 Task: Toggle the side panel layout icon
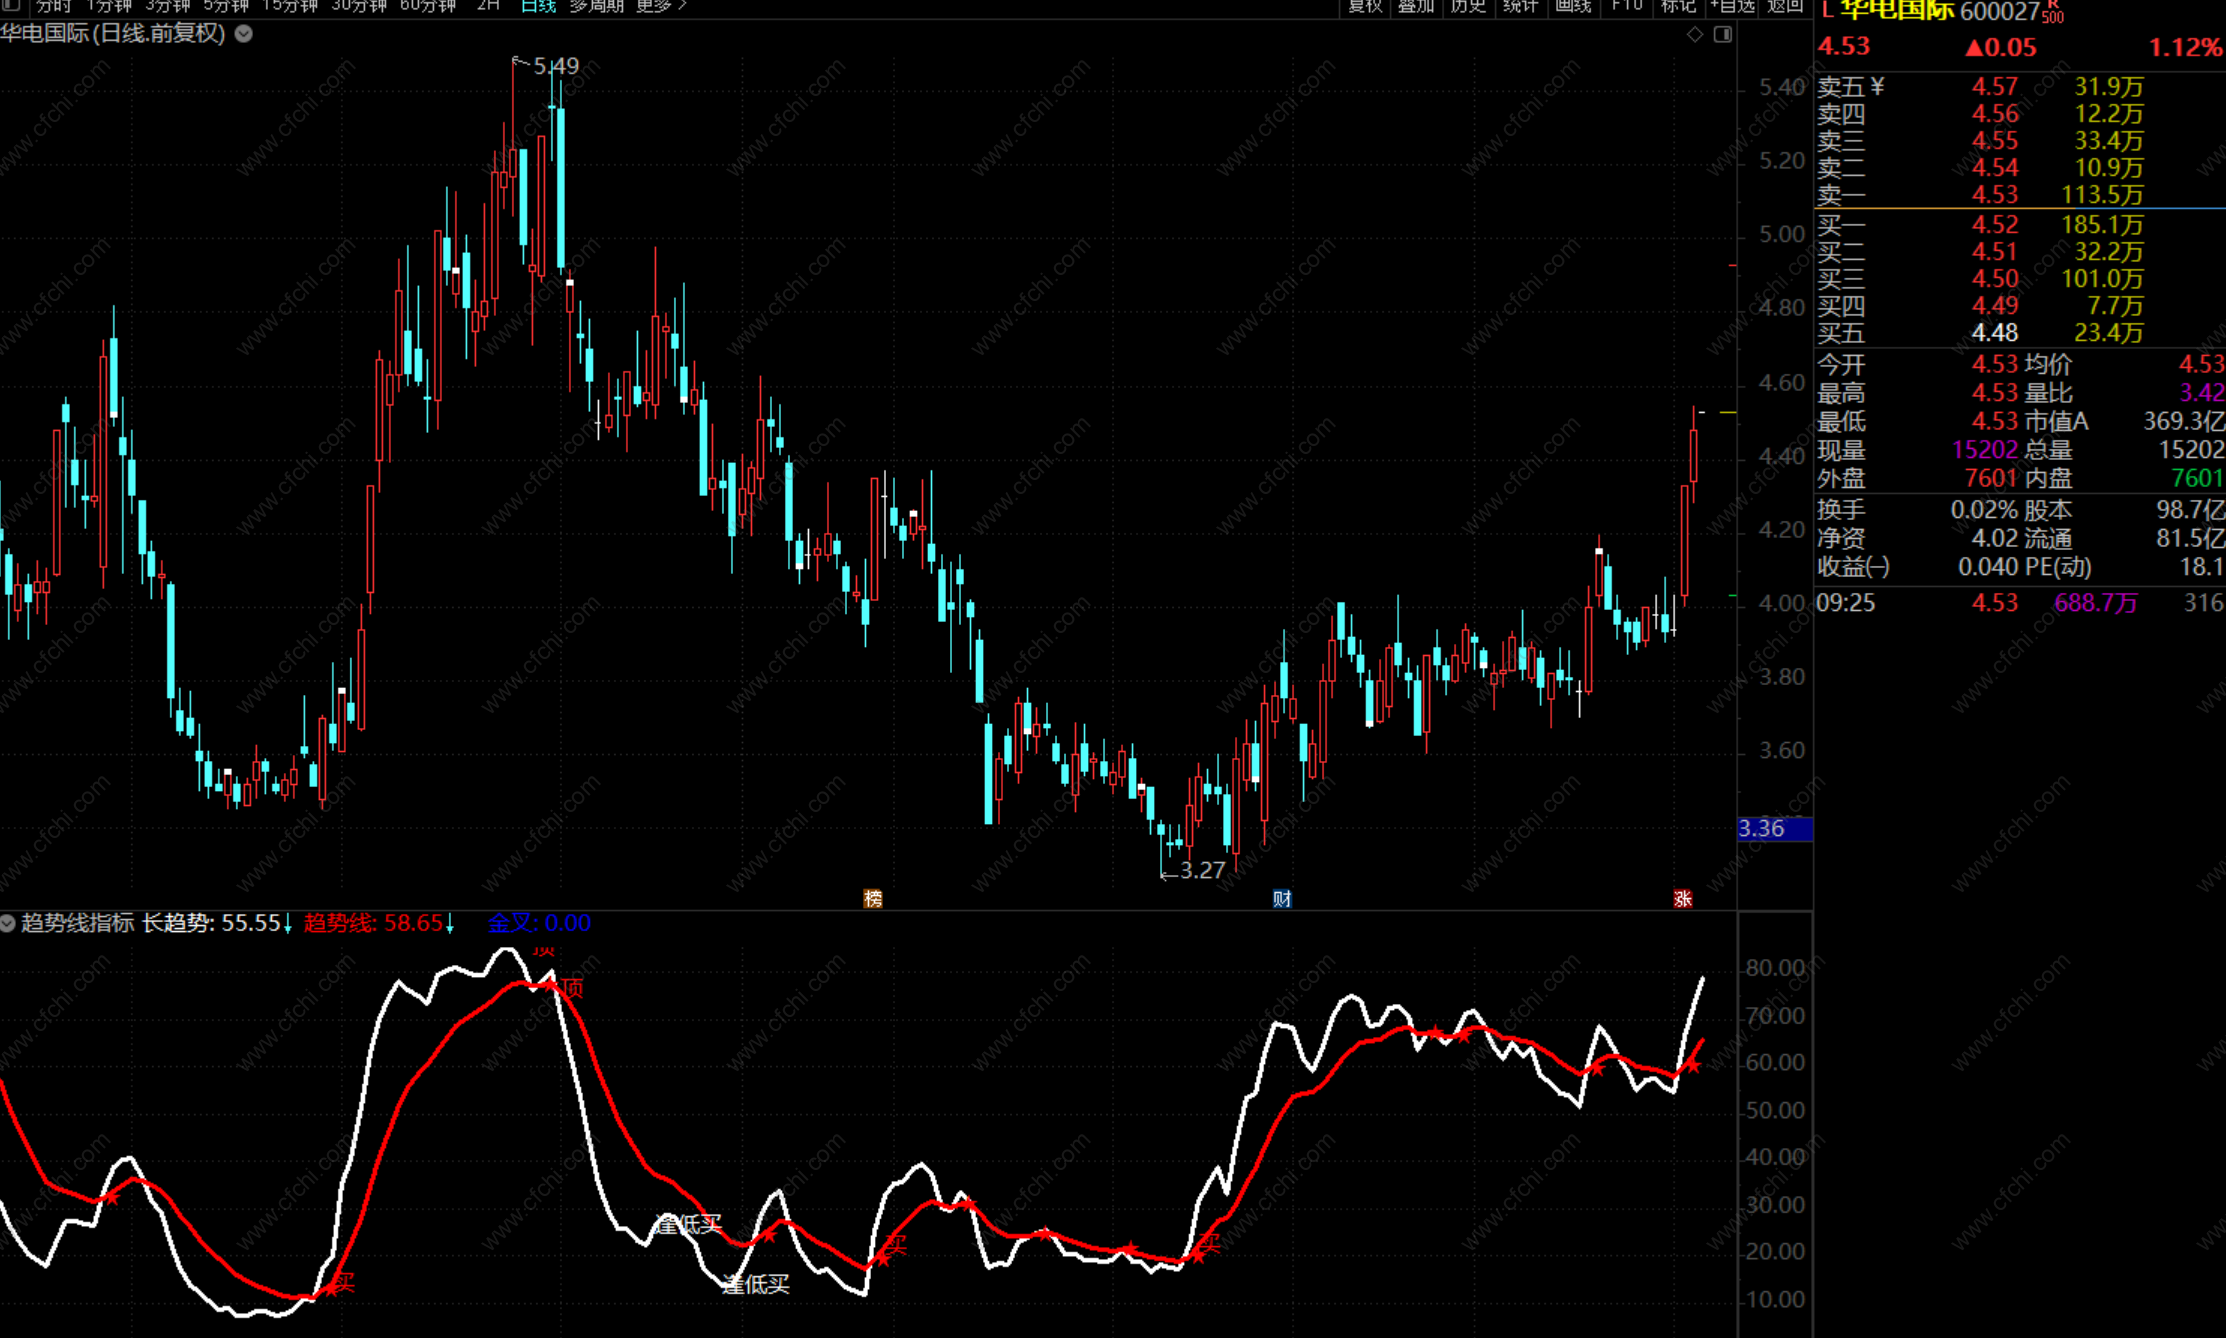pos(1723,35)
